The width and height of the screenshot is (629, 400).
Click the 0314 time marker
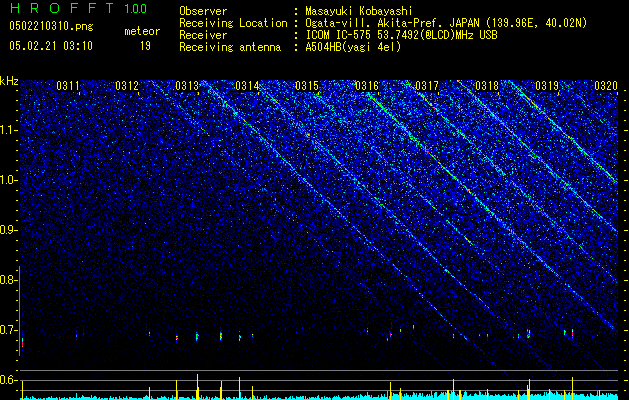[247, 86]
